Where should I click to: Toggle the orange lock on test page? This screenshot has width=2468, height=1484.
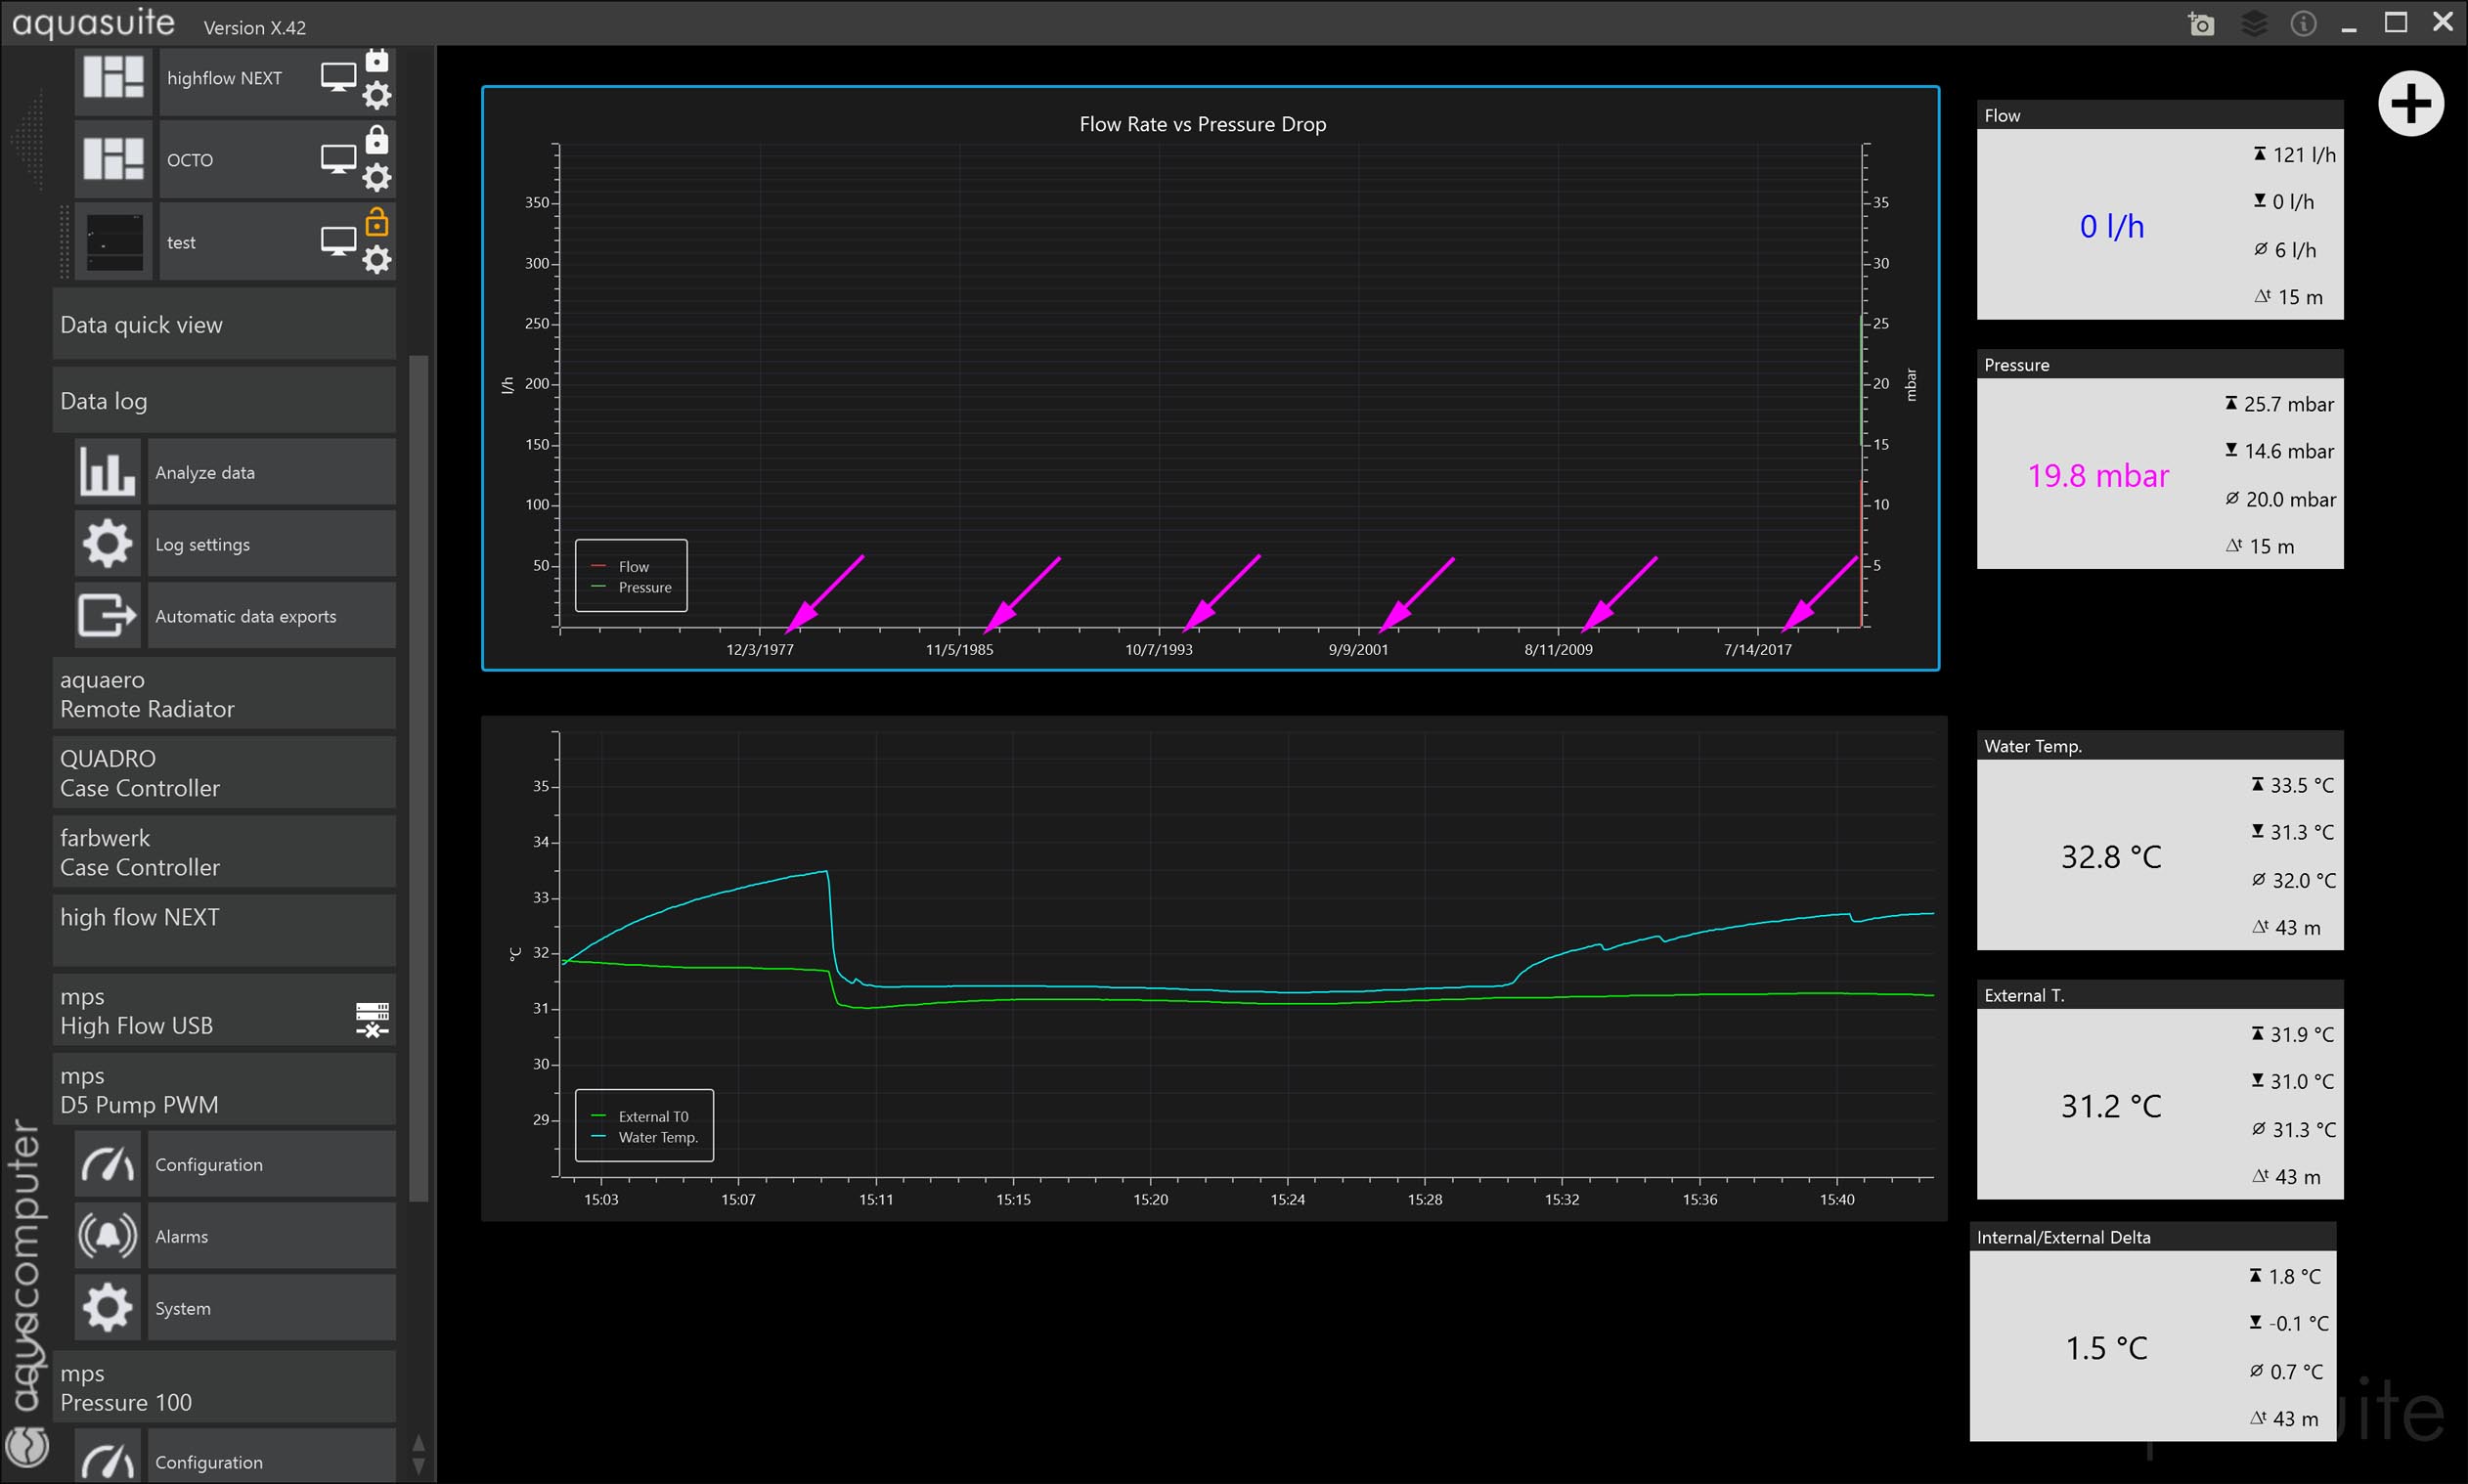(377, 222)
